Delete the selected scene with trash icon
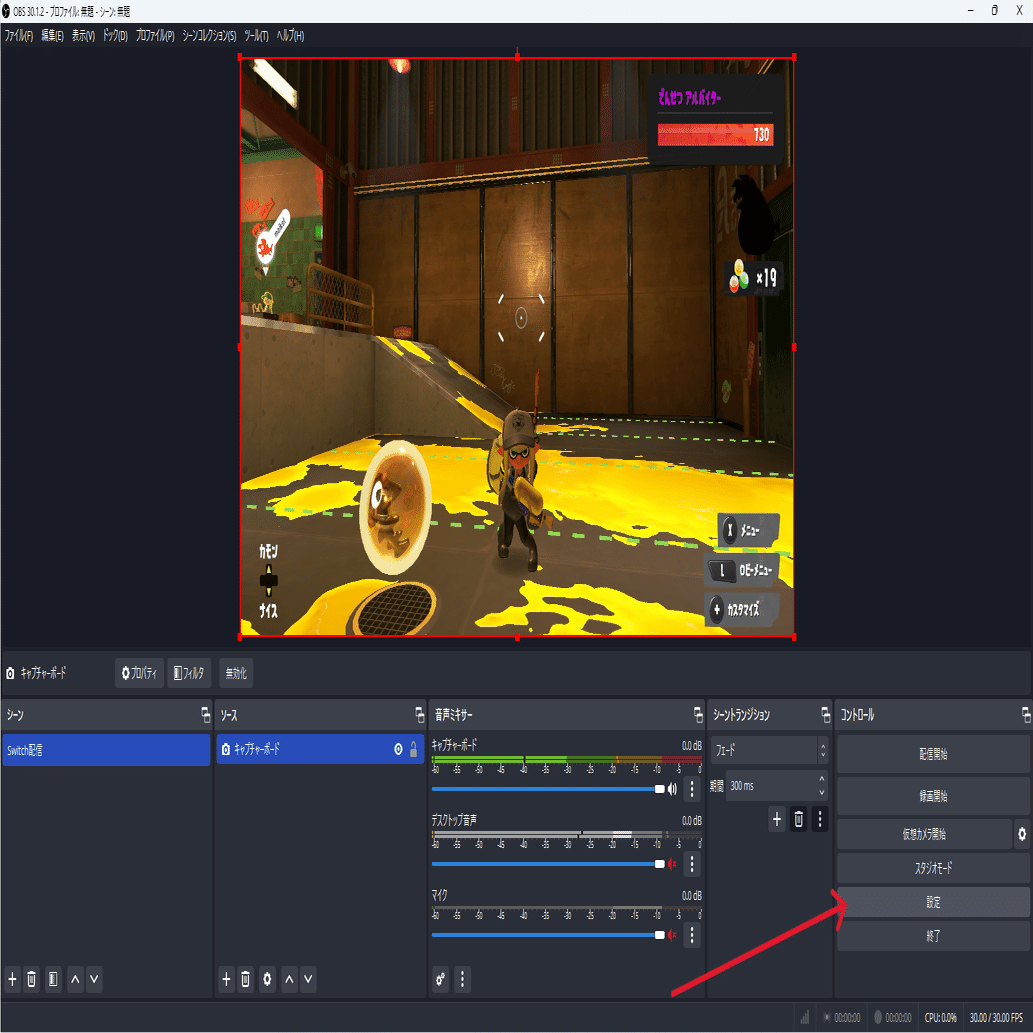 tap(32, 979)
